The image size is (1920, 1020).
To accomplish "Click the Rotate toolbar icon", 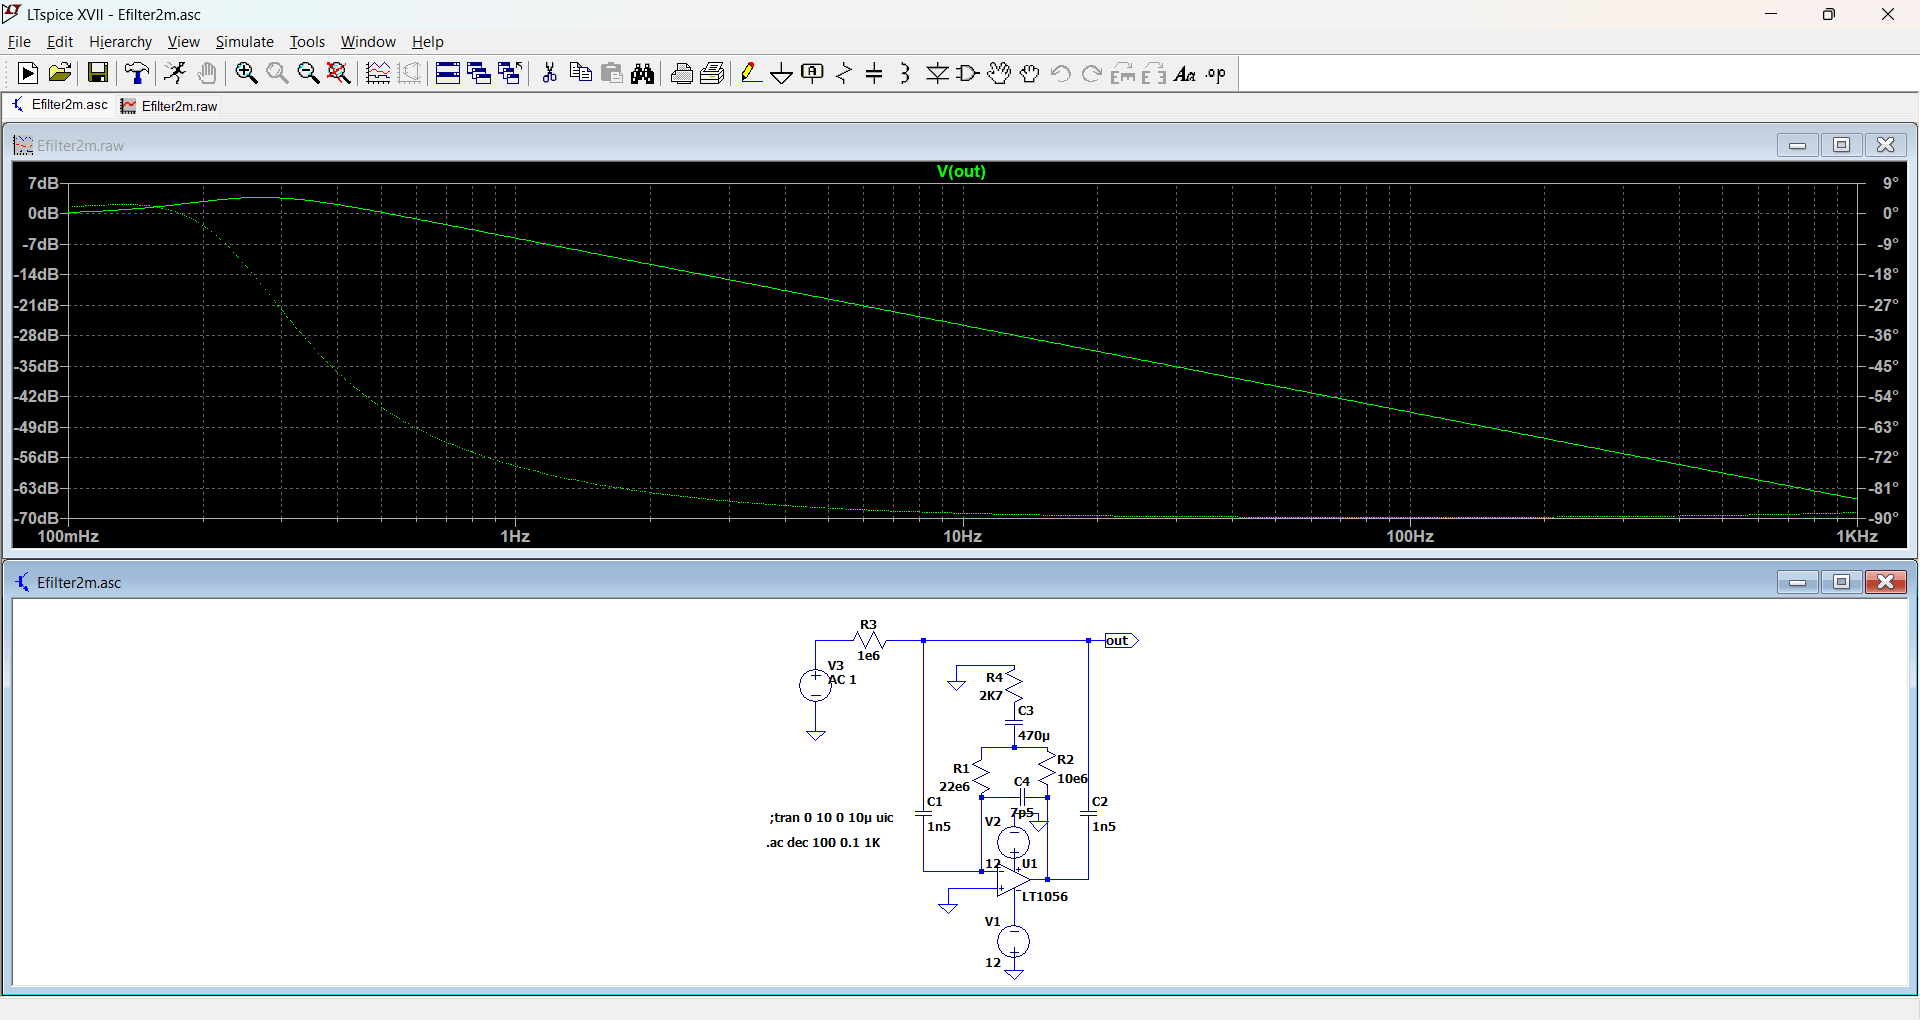I will tap(1123, 73).
